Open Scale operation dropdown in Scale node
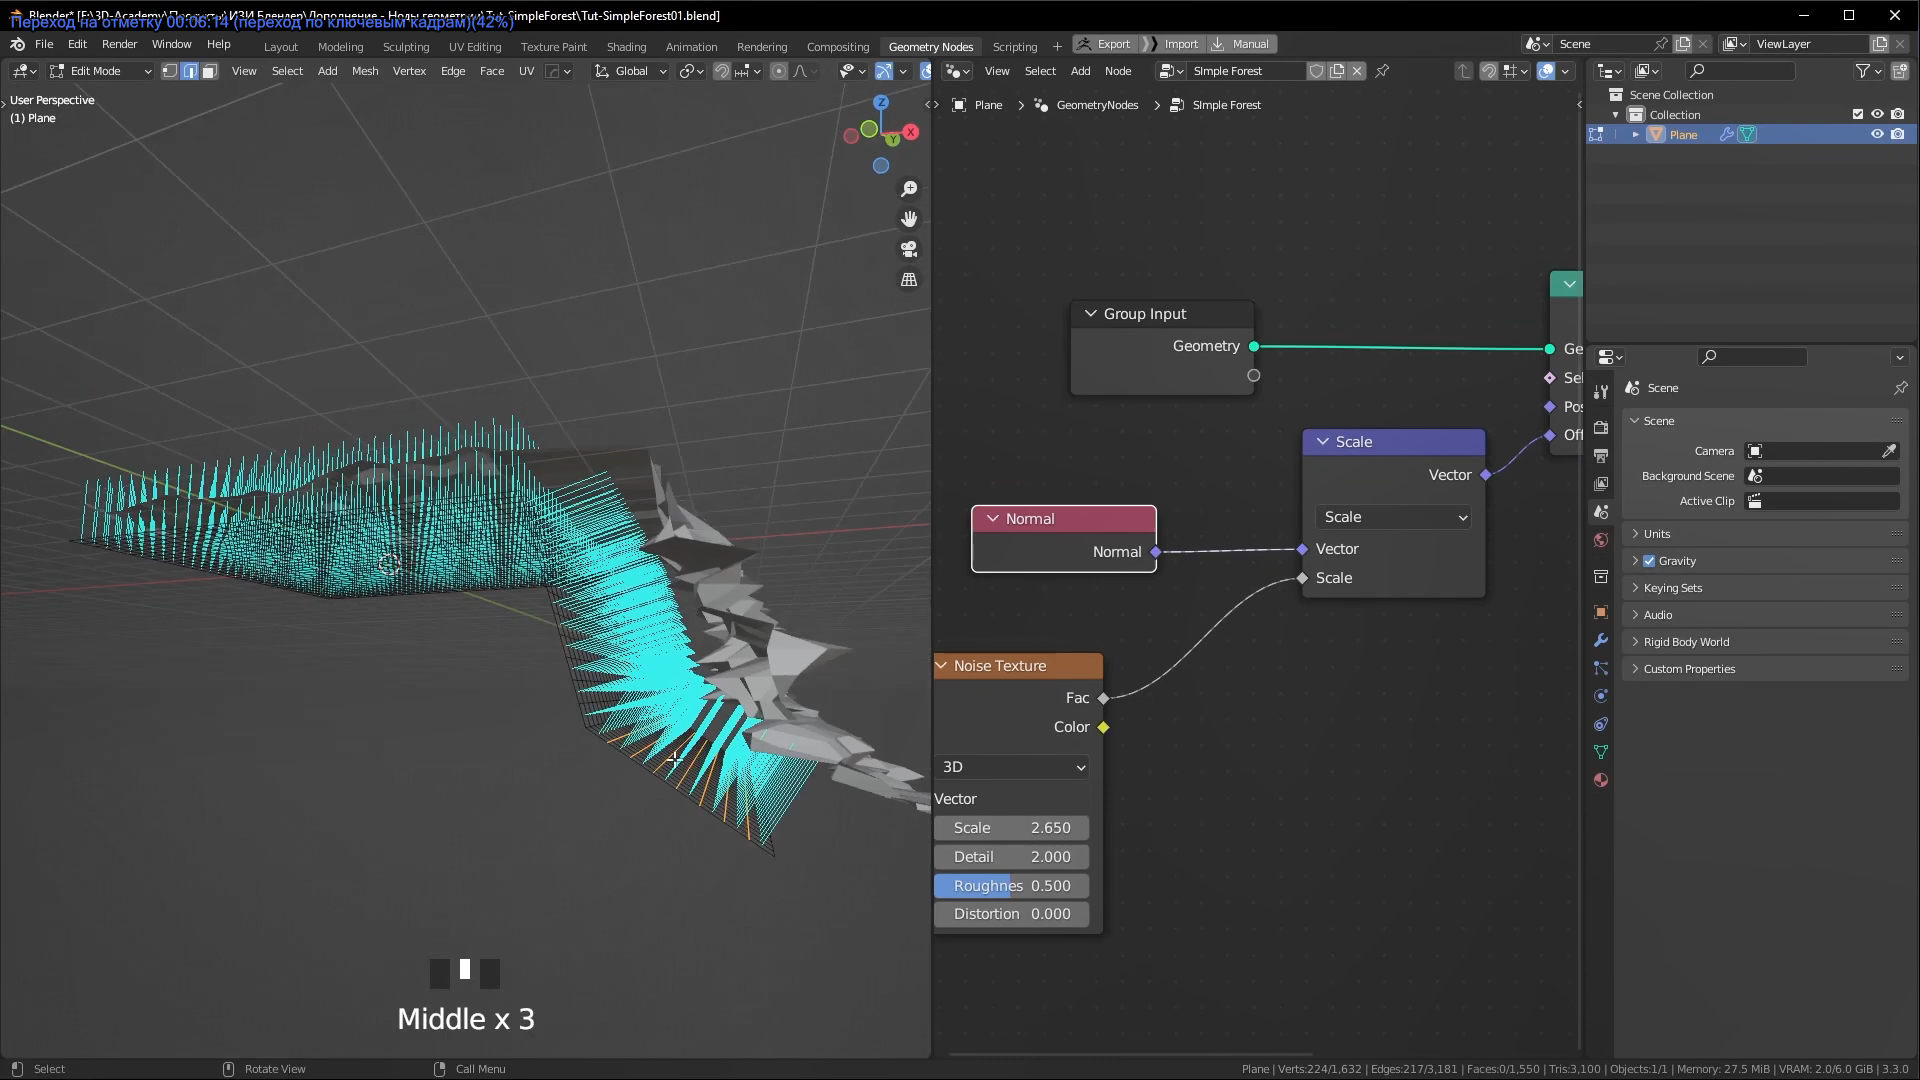Image resolution: width=1920 pixels, height=1080 pixels. 1394,517
